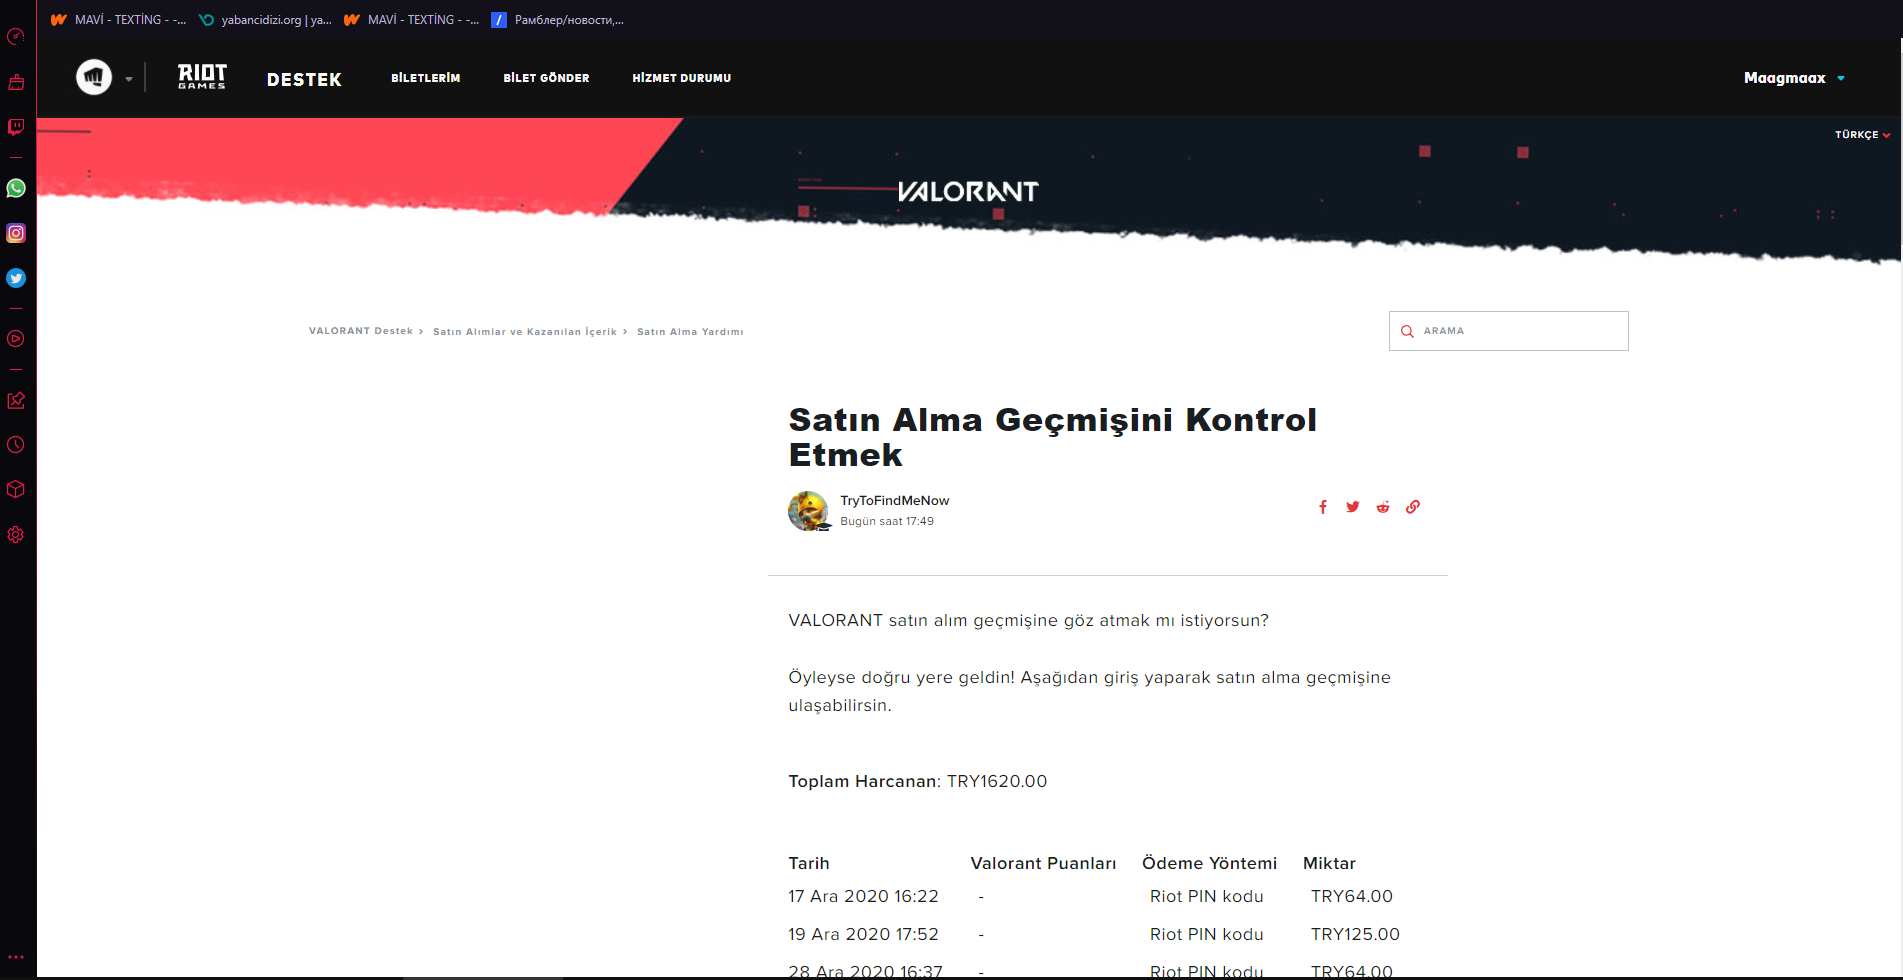Click VALORANT Destek breadcrumb
The width and height of the screenshot is (1903, 980).
[x=361, y=331]
